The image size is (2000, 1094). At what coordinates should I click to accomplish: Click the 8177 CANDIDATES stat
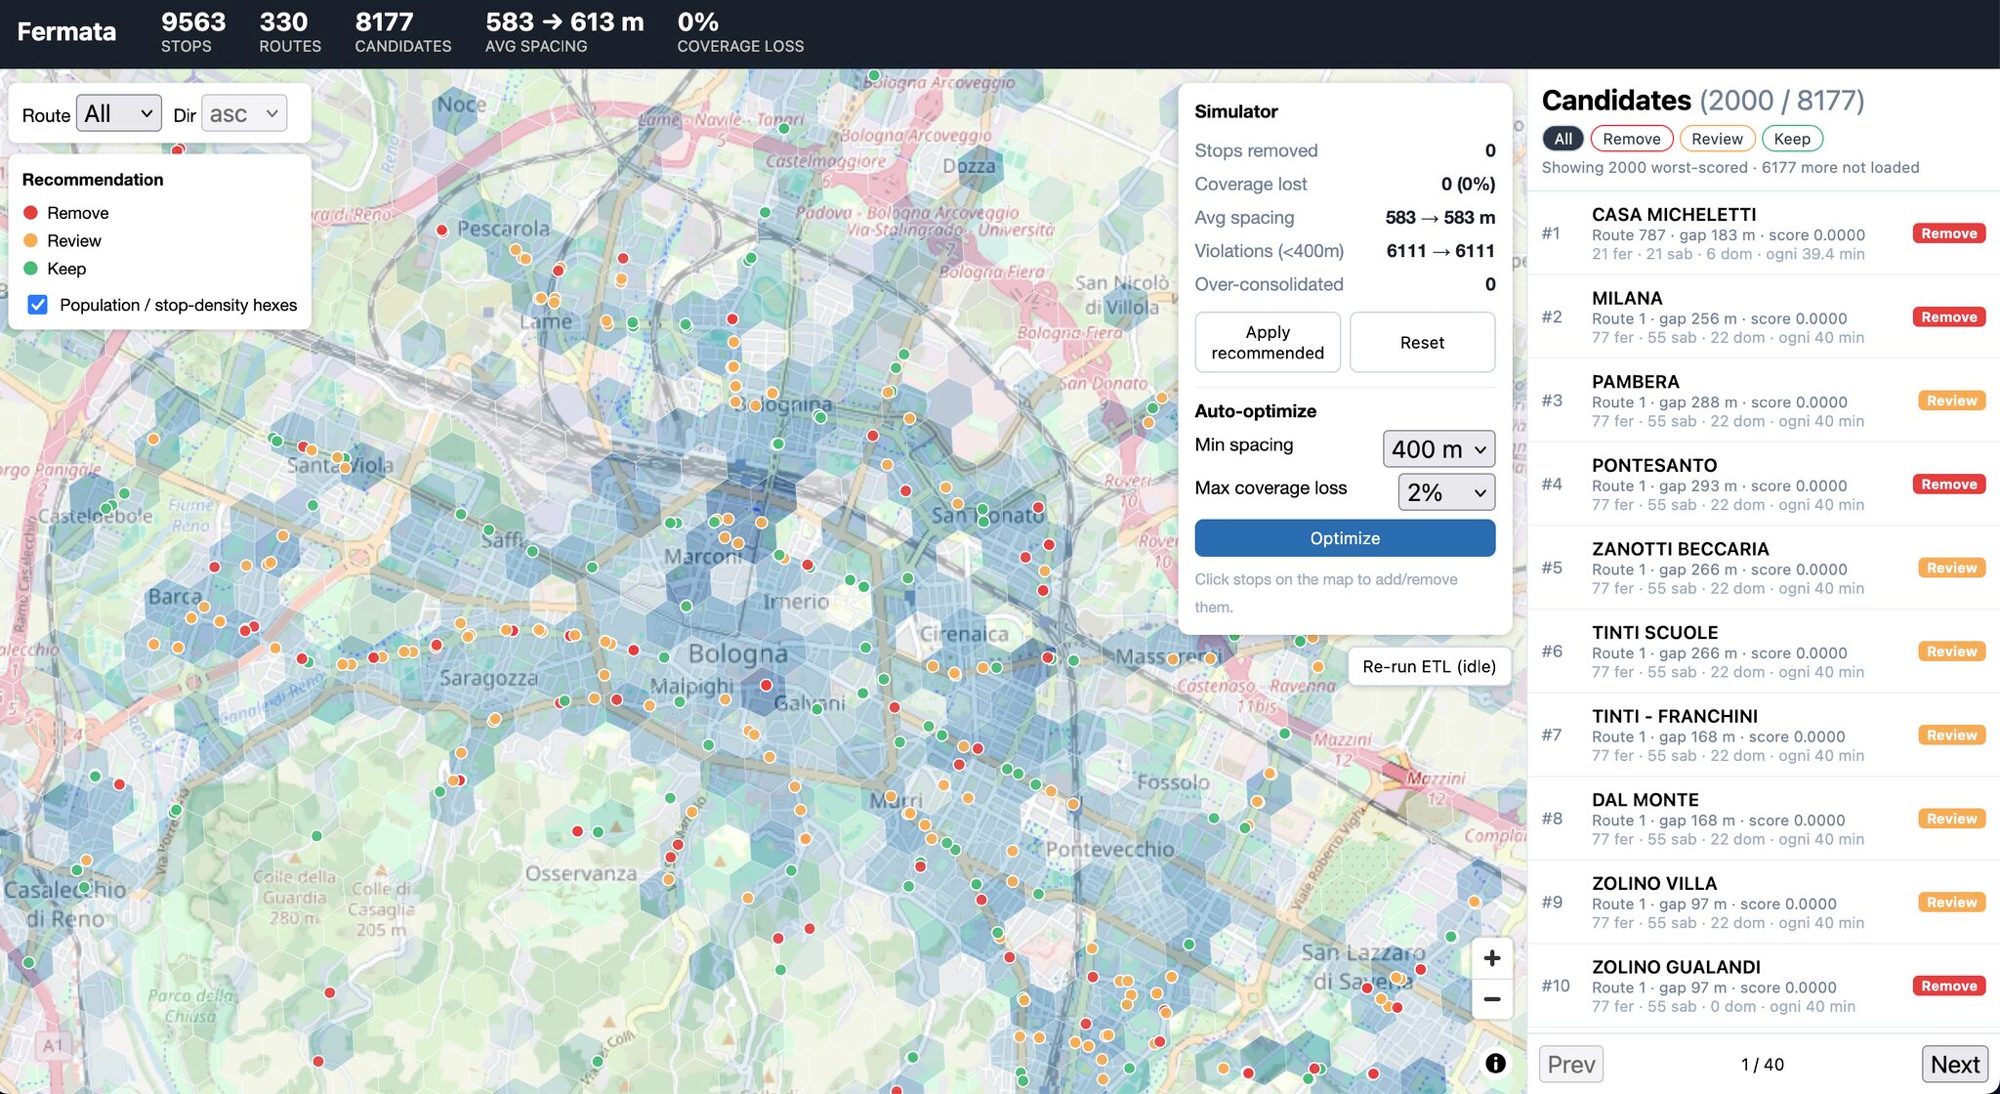[403, 32]
